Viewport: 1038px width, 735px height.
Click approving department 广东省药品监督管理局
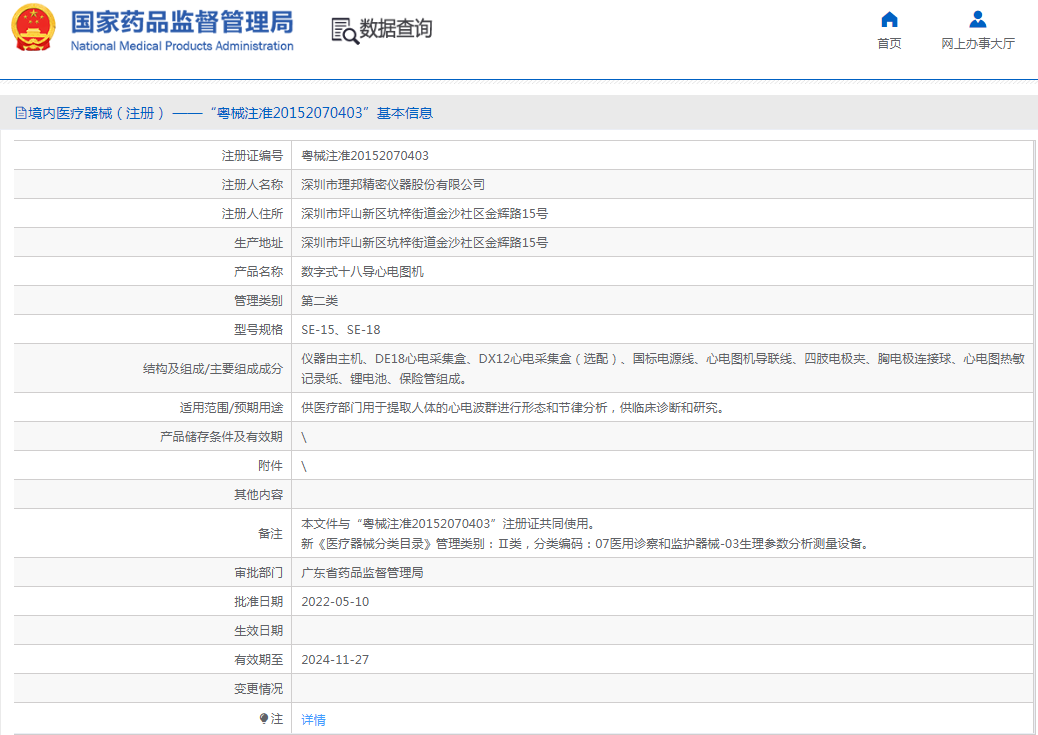(362, 573)
